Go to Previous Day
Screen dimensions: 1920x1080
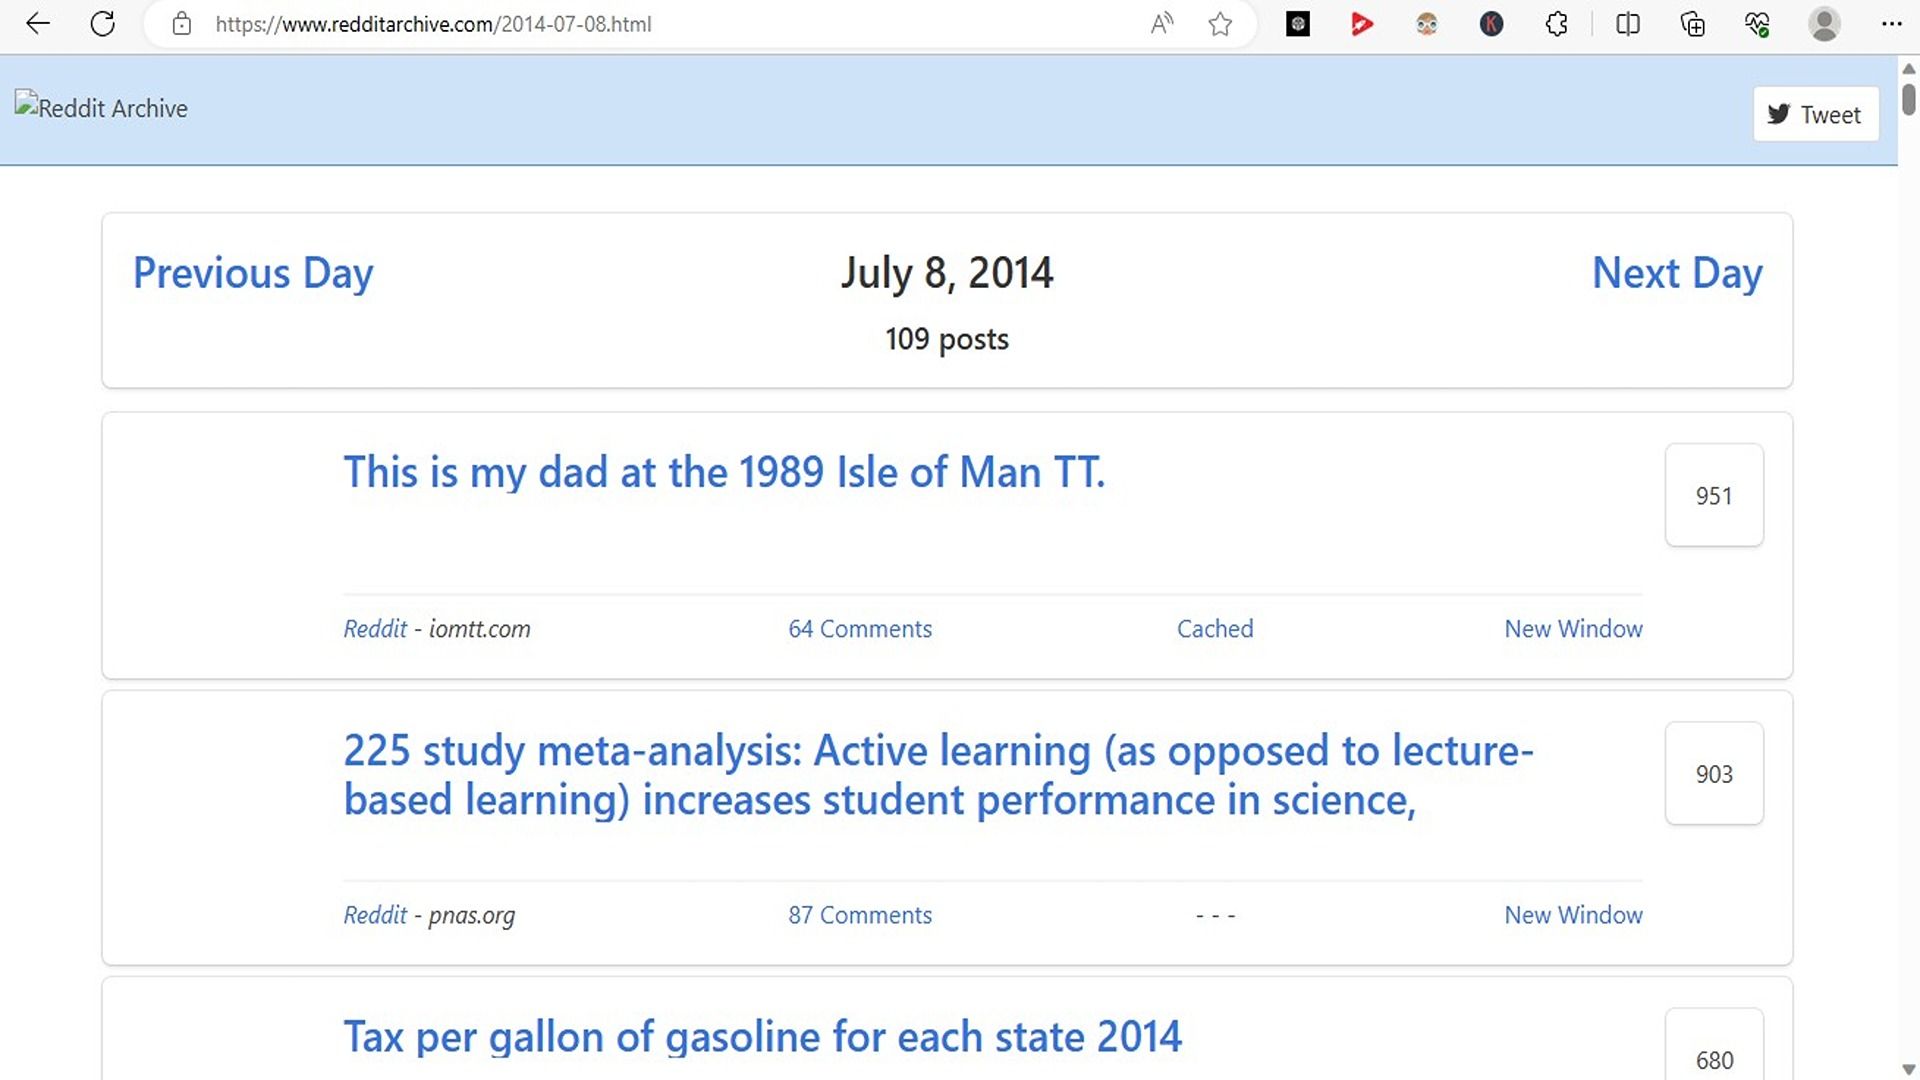(253, 273)
